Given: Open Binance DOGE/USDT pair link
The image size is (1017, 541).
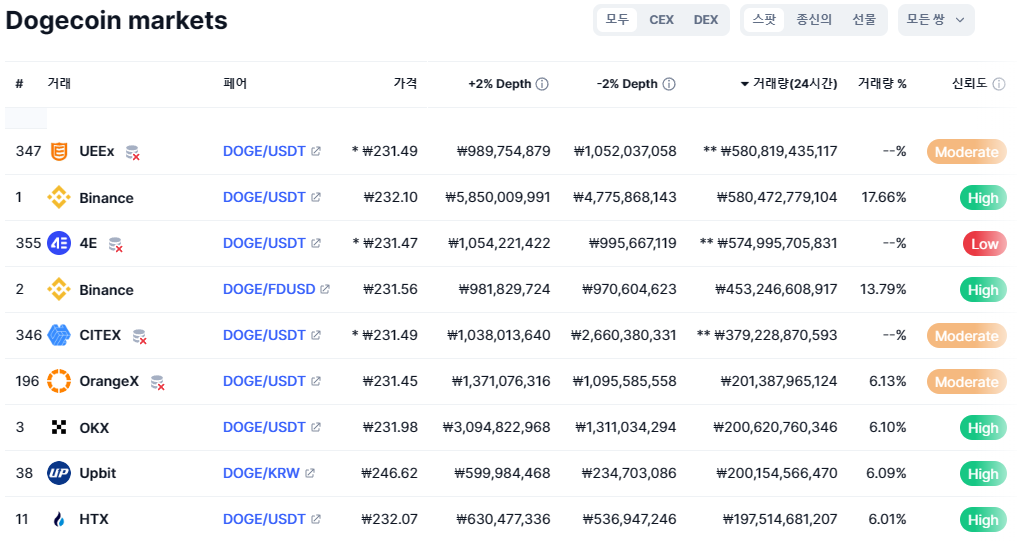Looking at the screenshot, I should coord(264,197).
